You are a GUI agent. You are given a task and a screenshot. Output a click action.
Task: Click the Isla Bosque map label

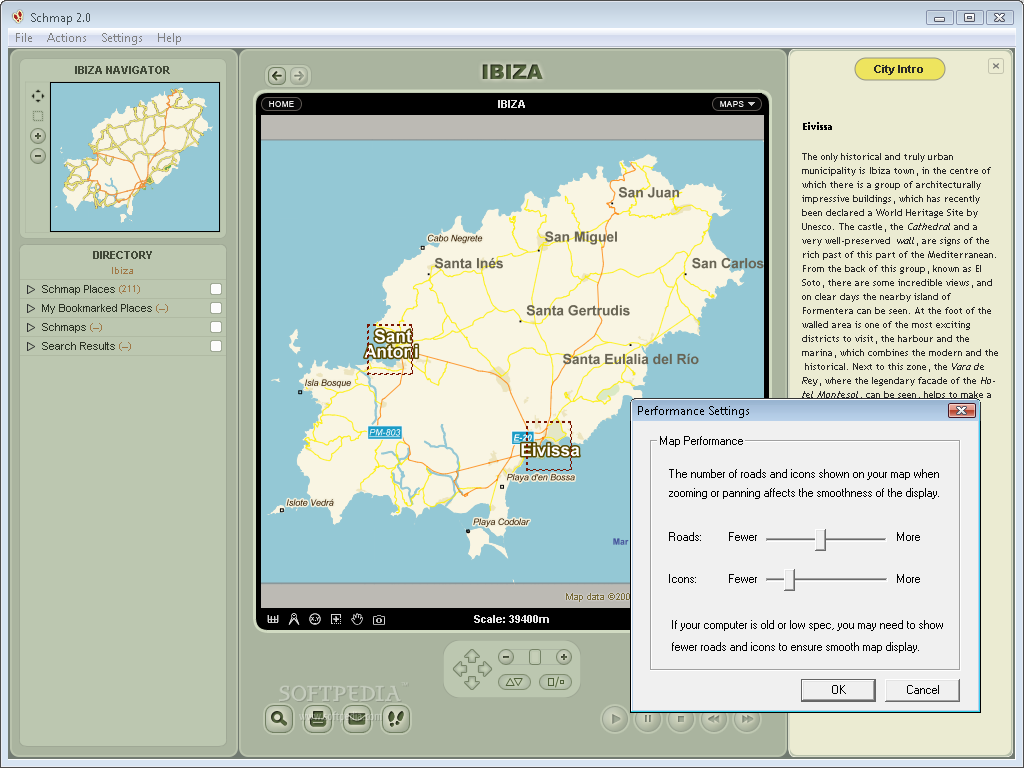pyautogui.click(x=328, y=383)
